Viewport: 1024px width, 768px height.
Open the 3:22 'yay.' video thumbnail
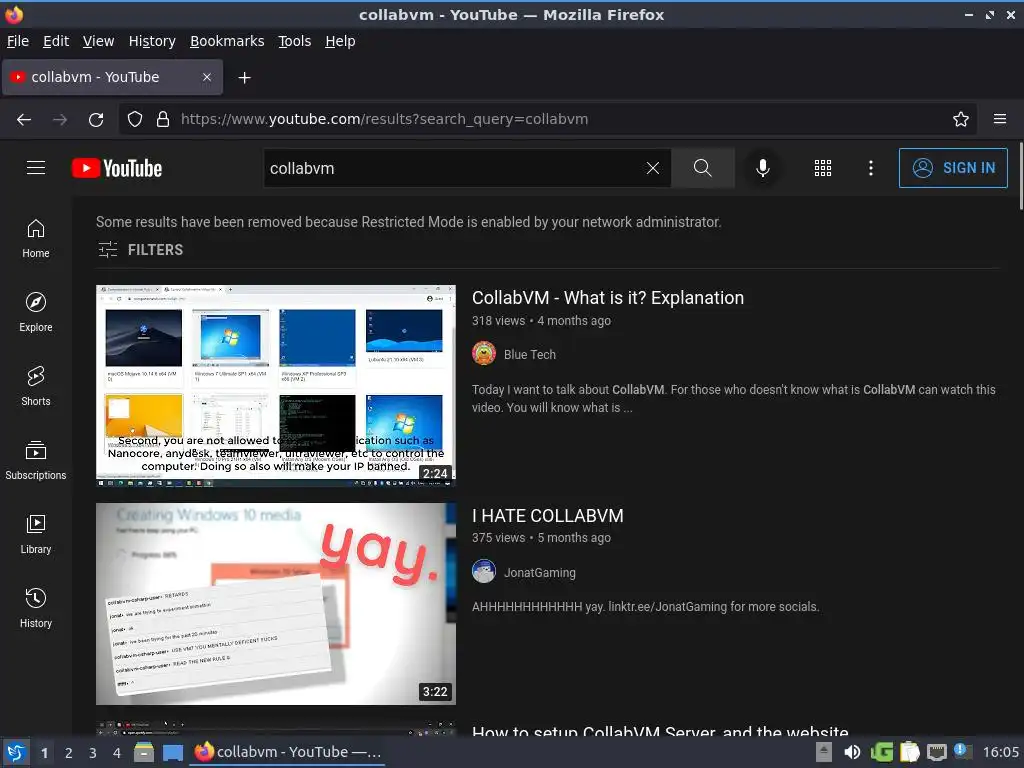[276, 603]
